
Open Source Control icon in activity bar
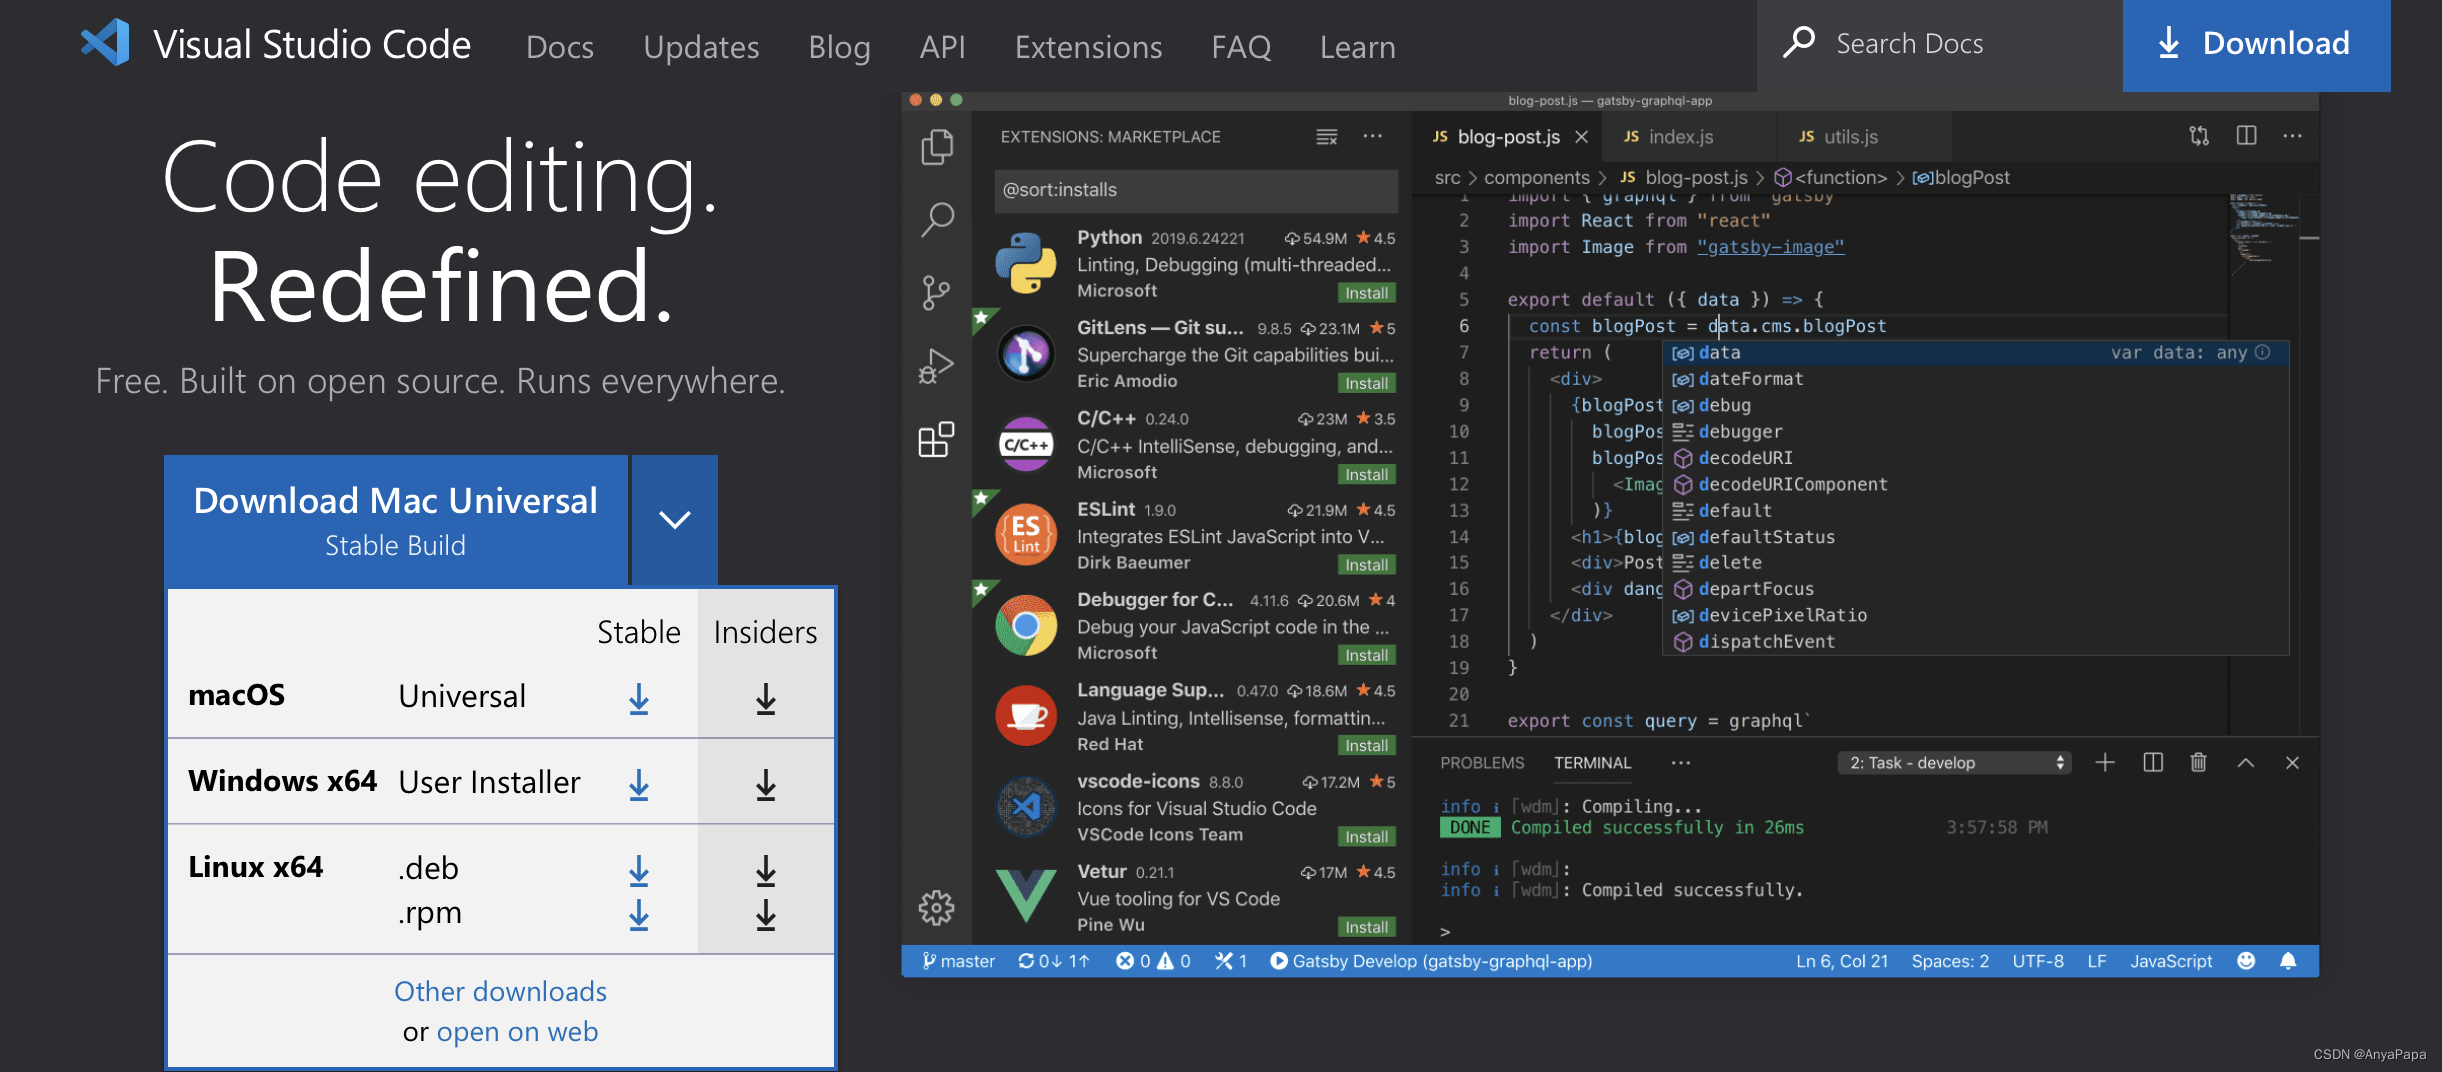(936, 292)
